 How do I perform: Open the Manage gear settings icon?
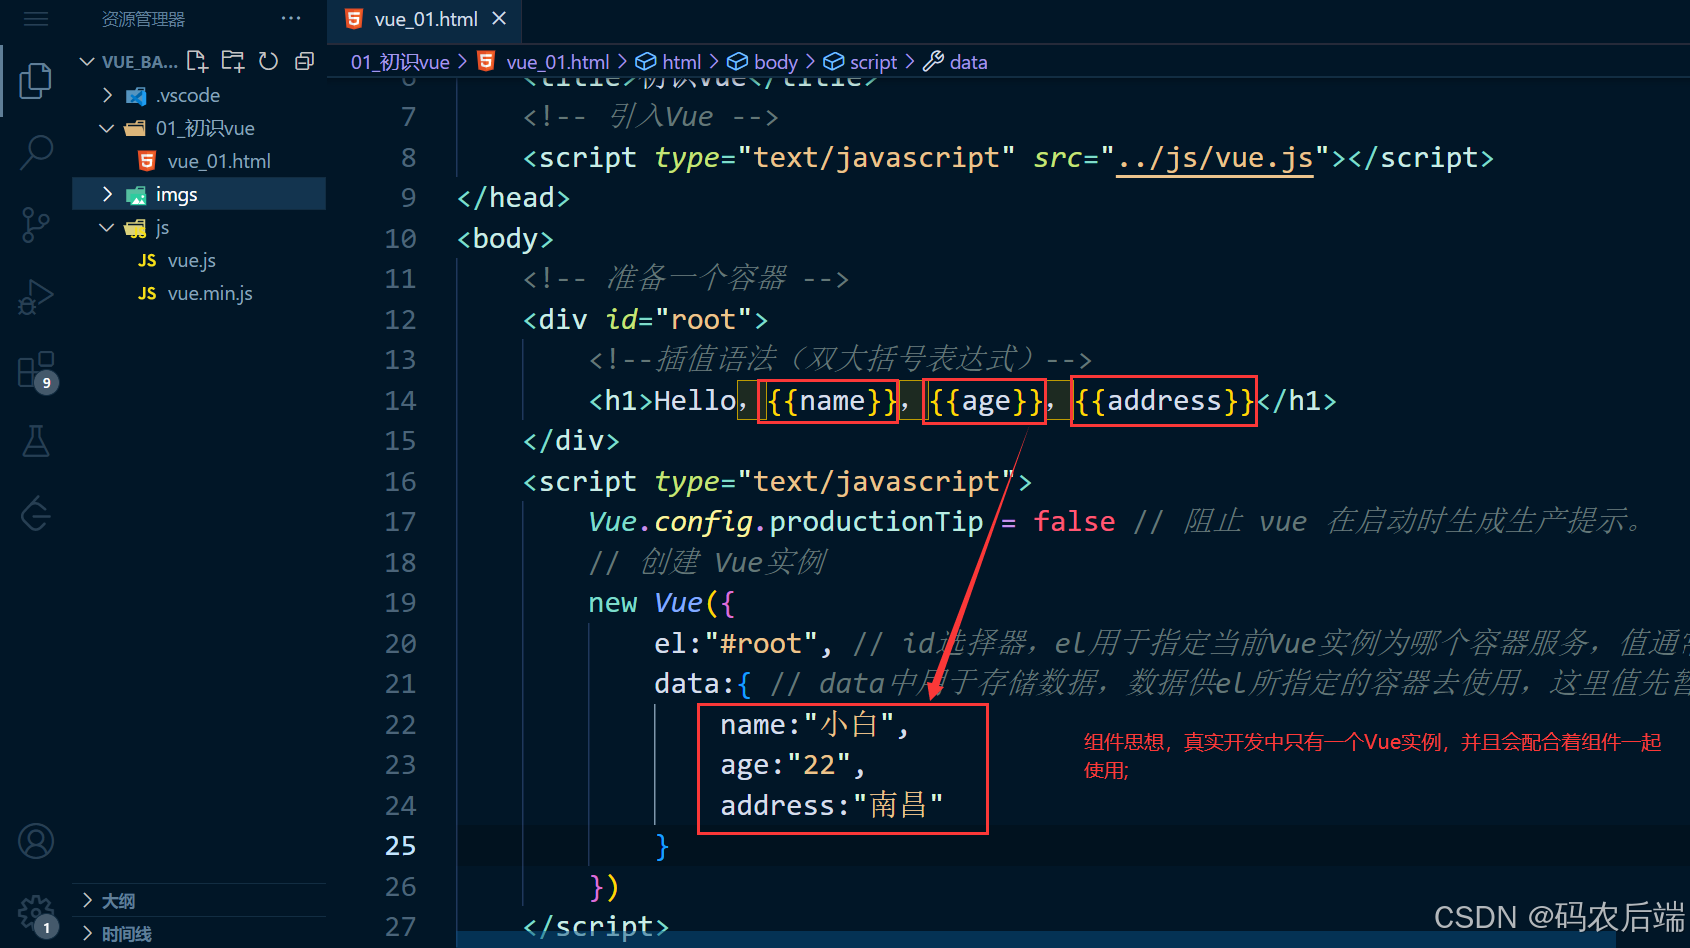(x=36, y=914)
